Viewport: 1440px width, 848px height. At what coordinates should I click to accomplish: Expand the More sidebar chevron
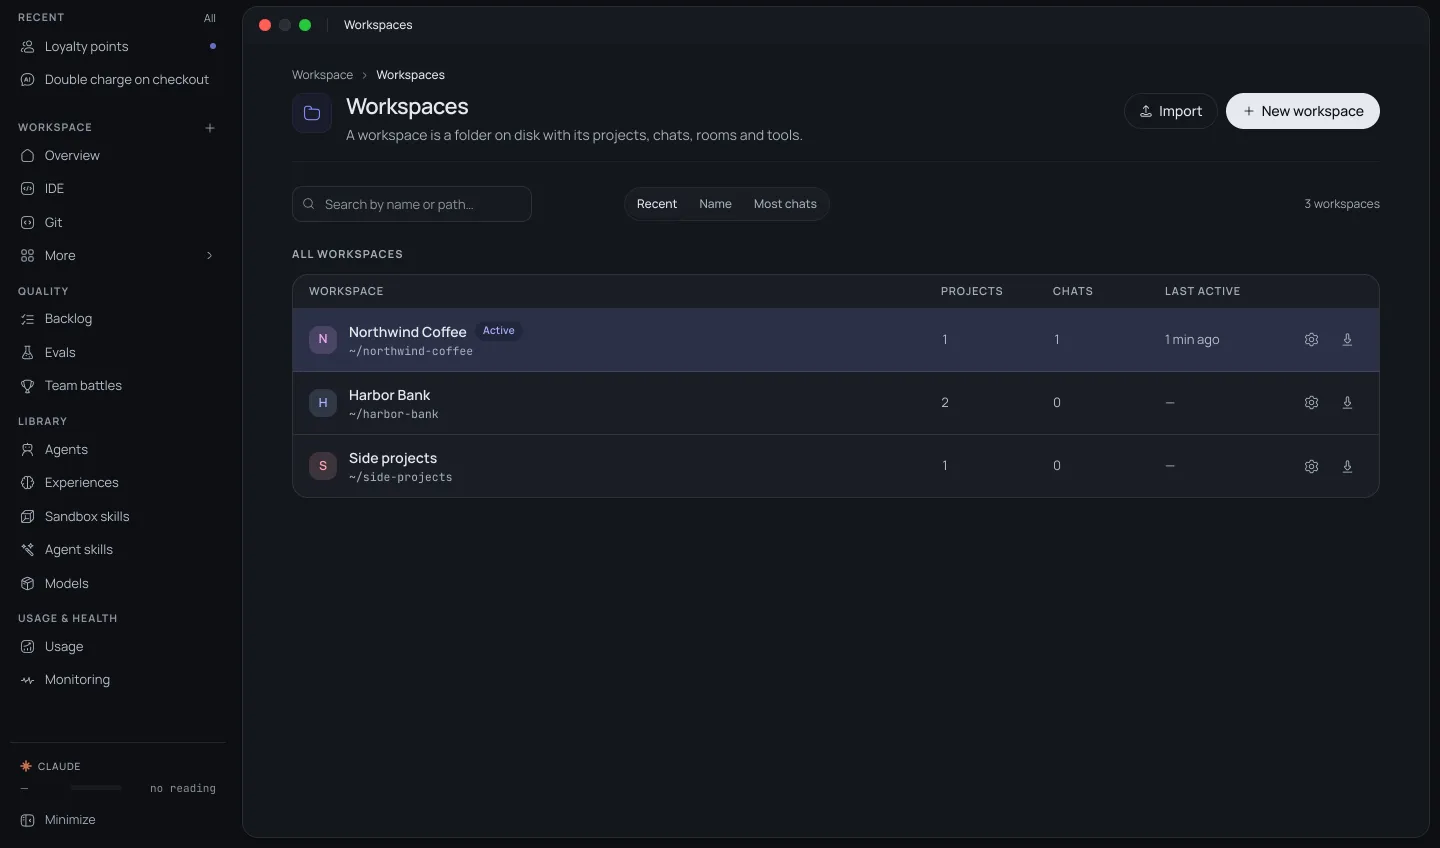210,256
